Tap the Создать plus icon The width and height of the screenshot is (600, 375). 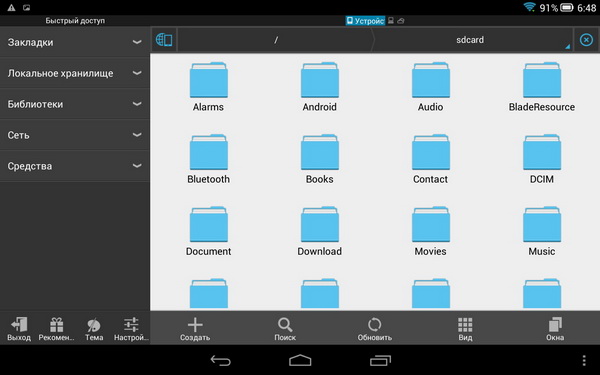[x=195, y=325]
